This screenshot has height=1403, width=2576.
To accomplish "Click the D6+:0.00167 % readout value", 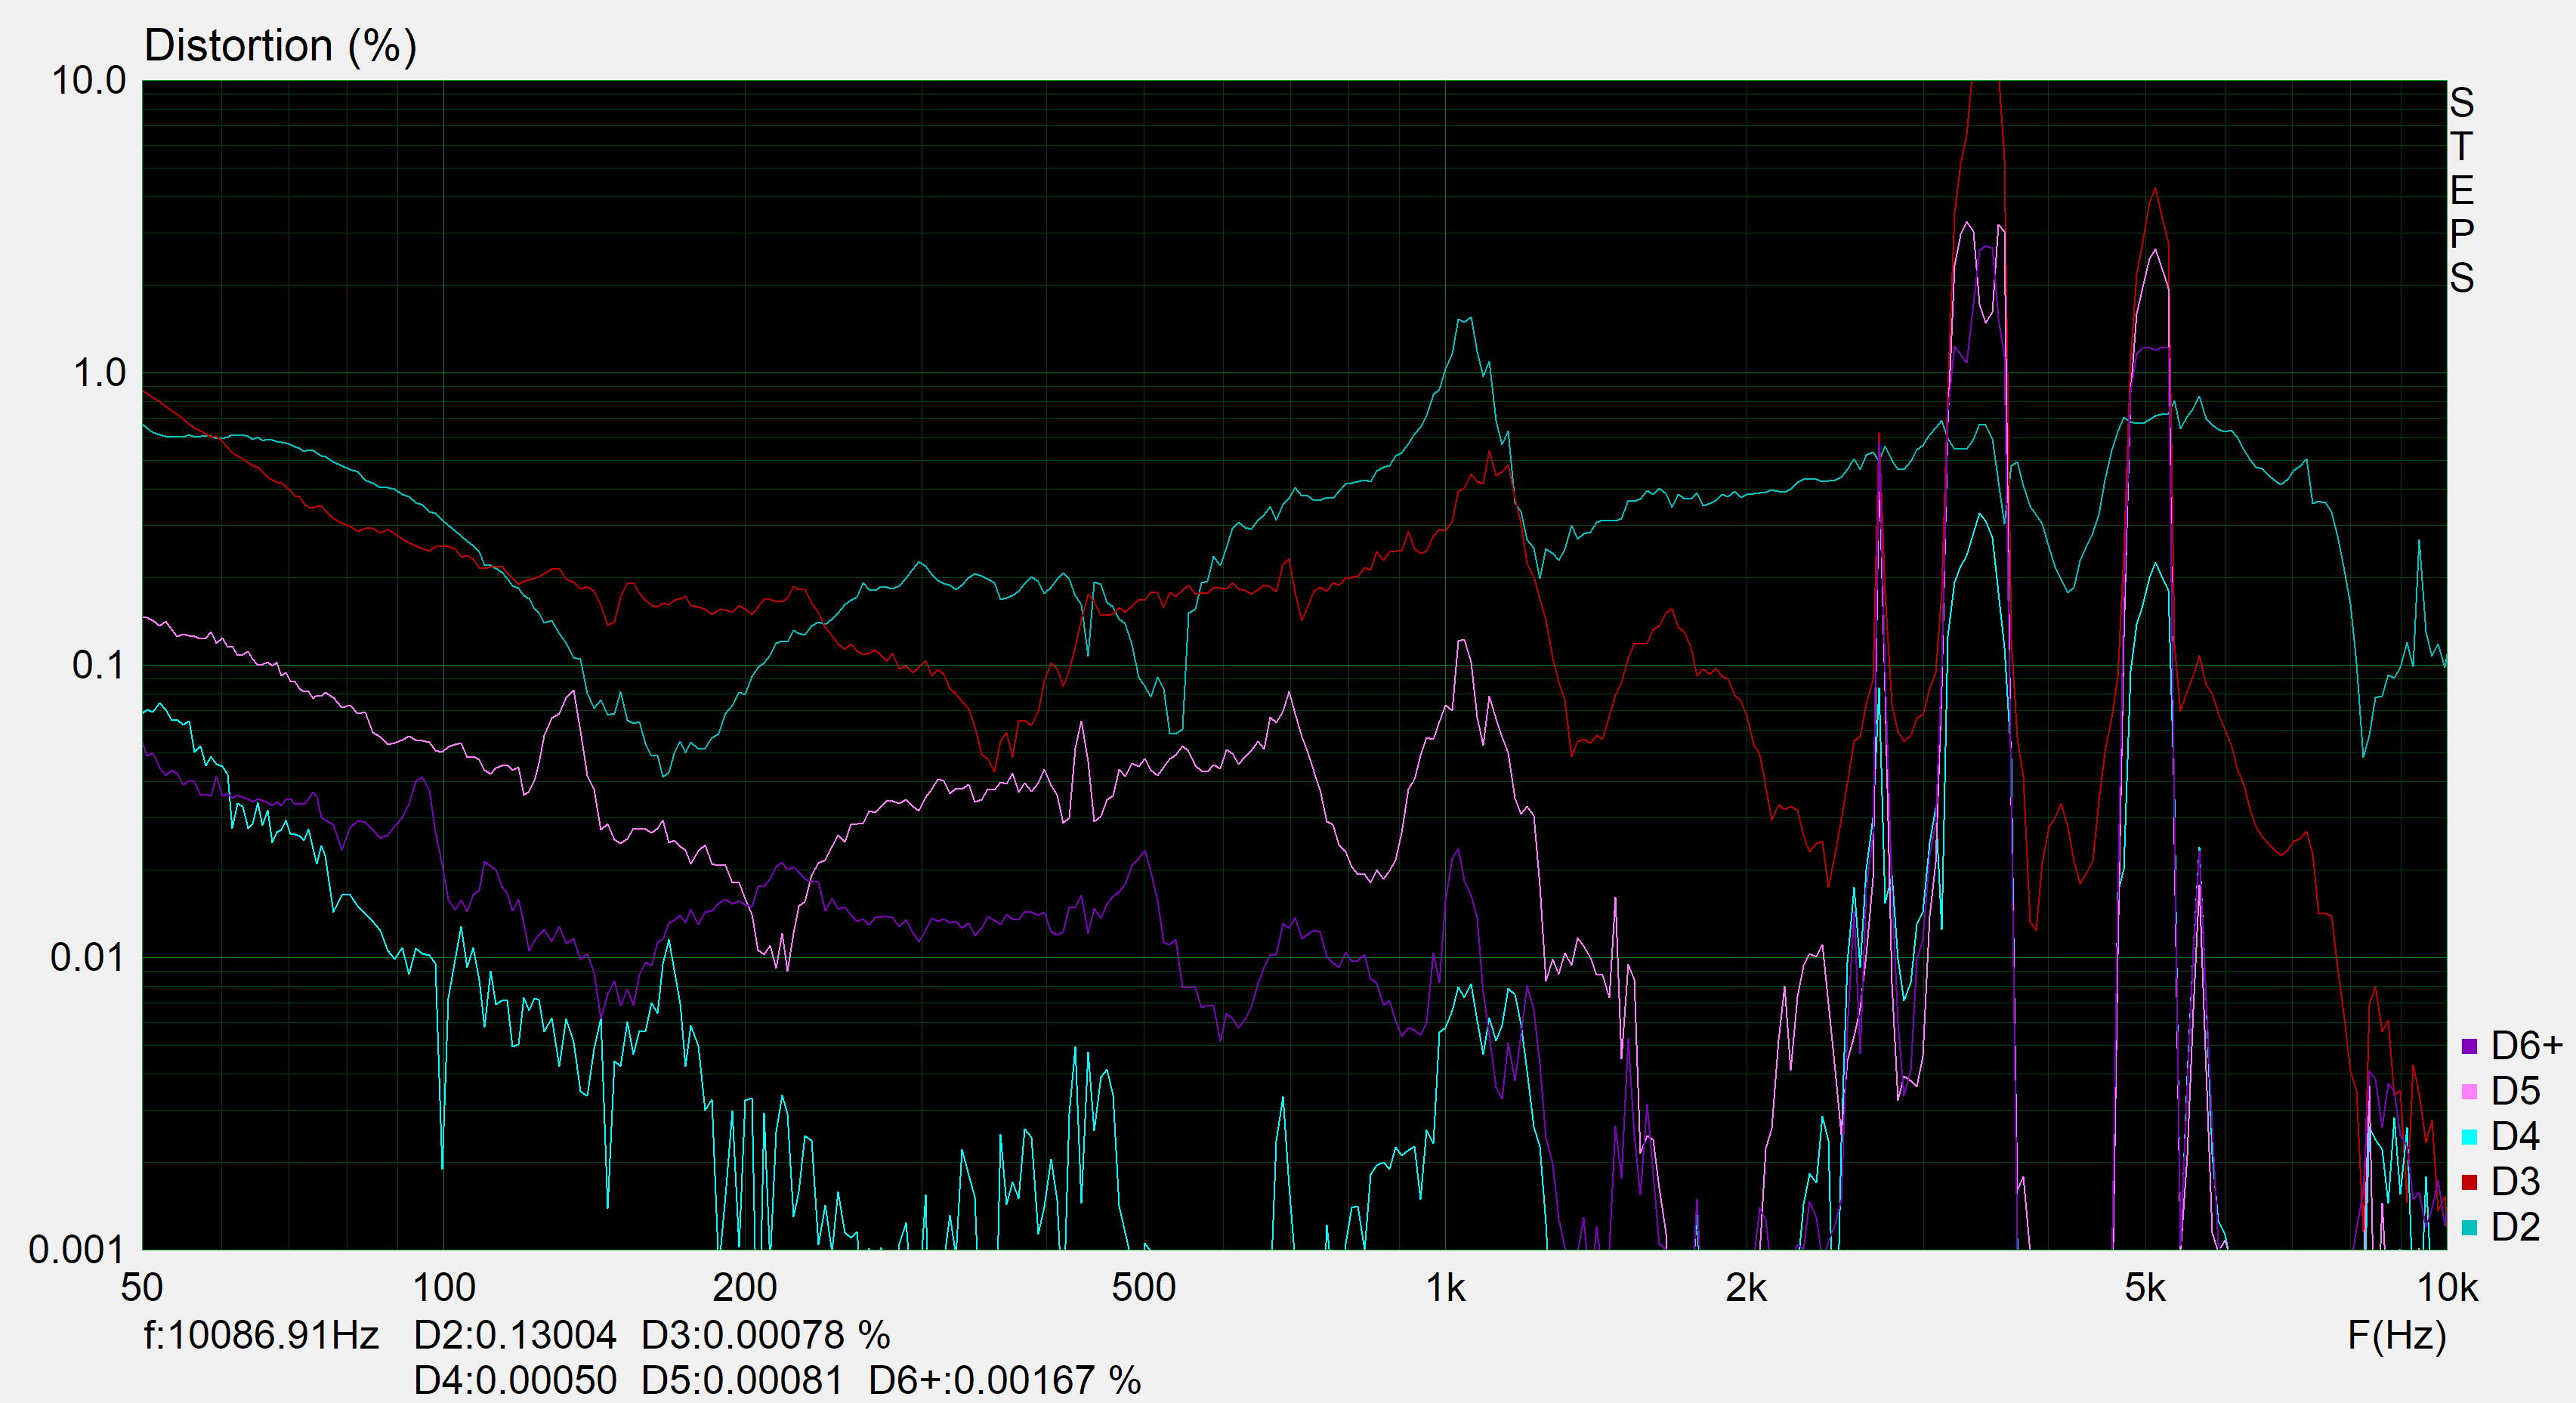I will point(1005,1380).
